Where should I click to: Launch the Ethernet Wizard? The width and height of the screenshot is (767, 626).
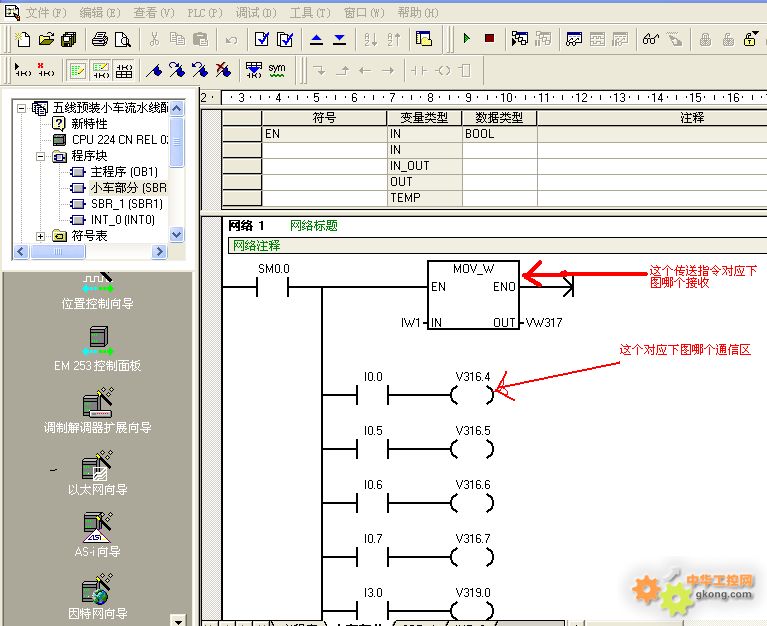[97, 473]
